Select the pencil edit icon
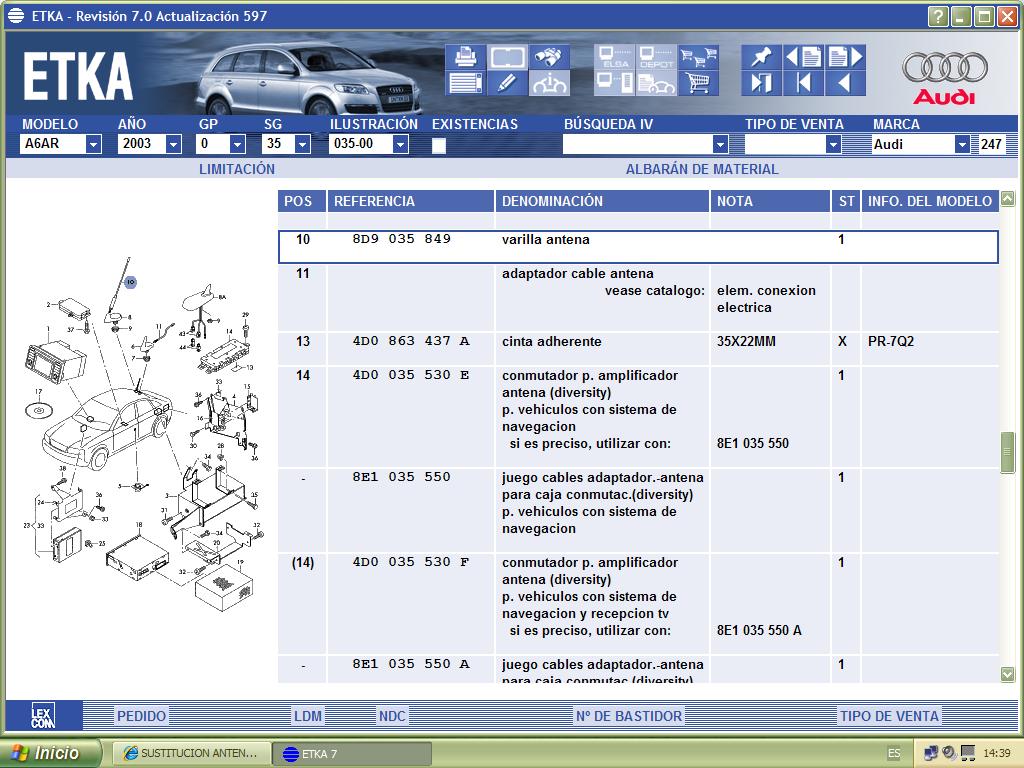The height and width of the screenshot is (768, 1024). click(507, 84)
